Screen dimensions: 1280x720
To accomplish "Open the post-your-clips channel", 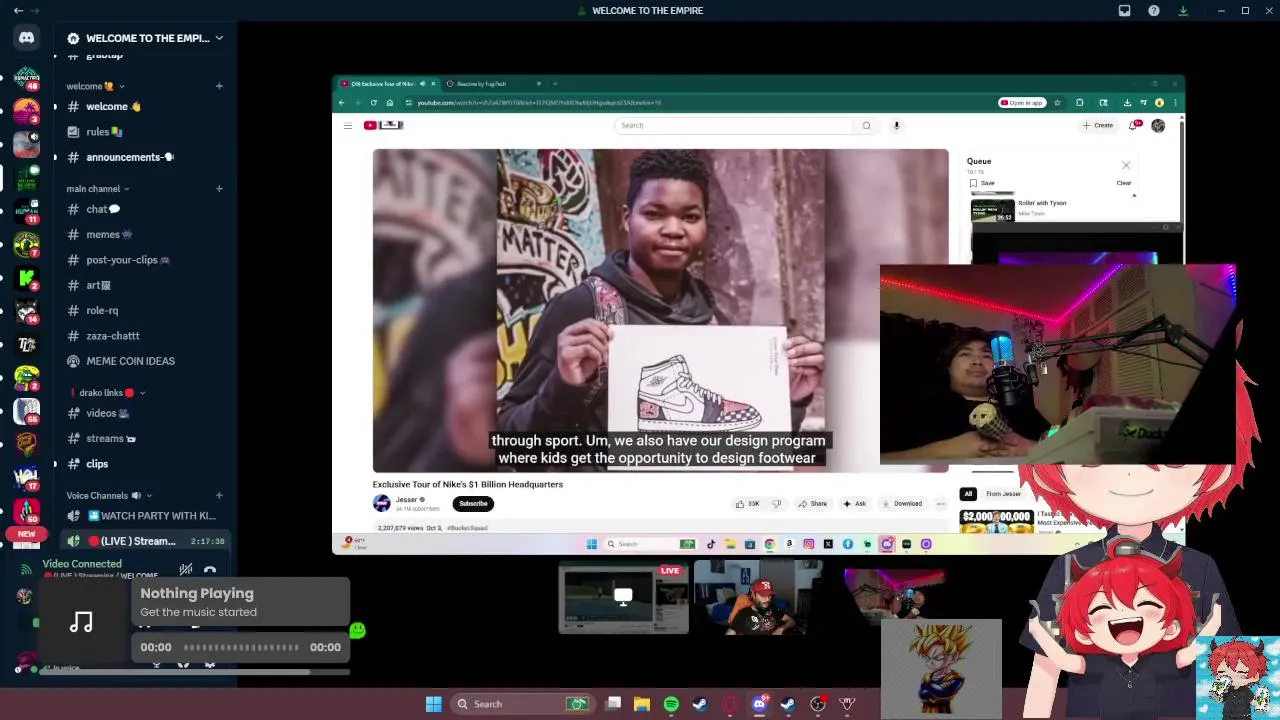I will pos(145,260).
